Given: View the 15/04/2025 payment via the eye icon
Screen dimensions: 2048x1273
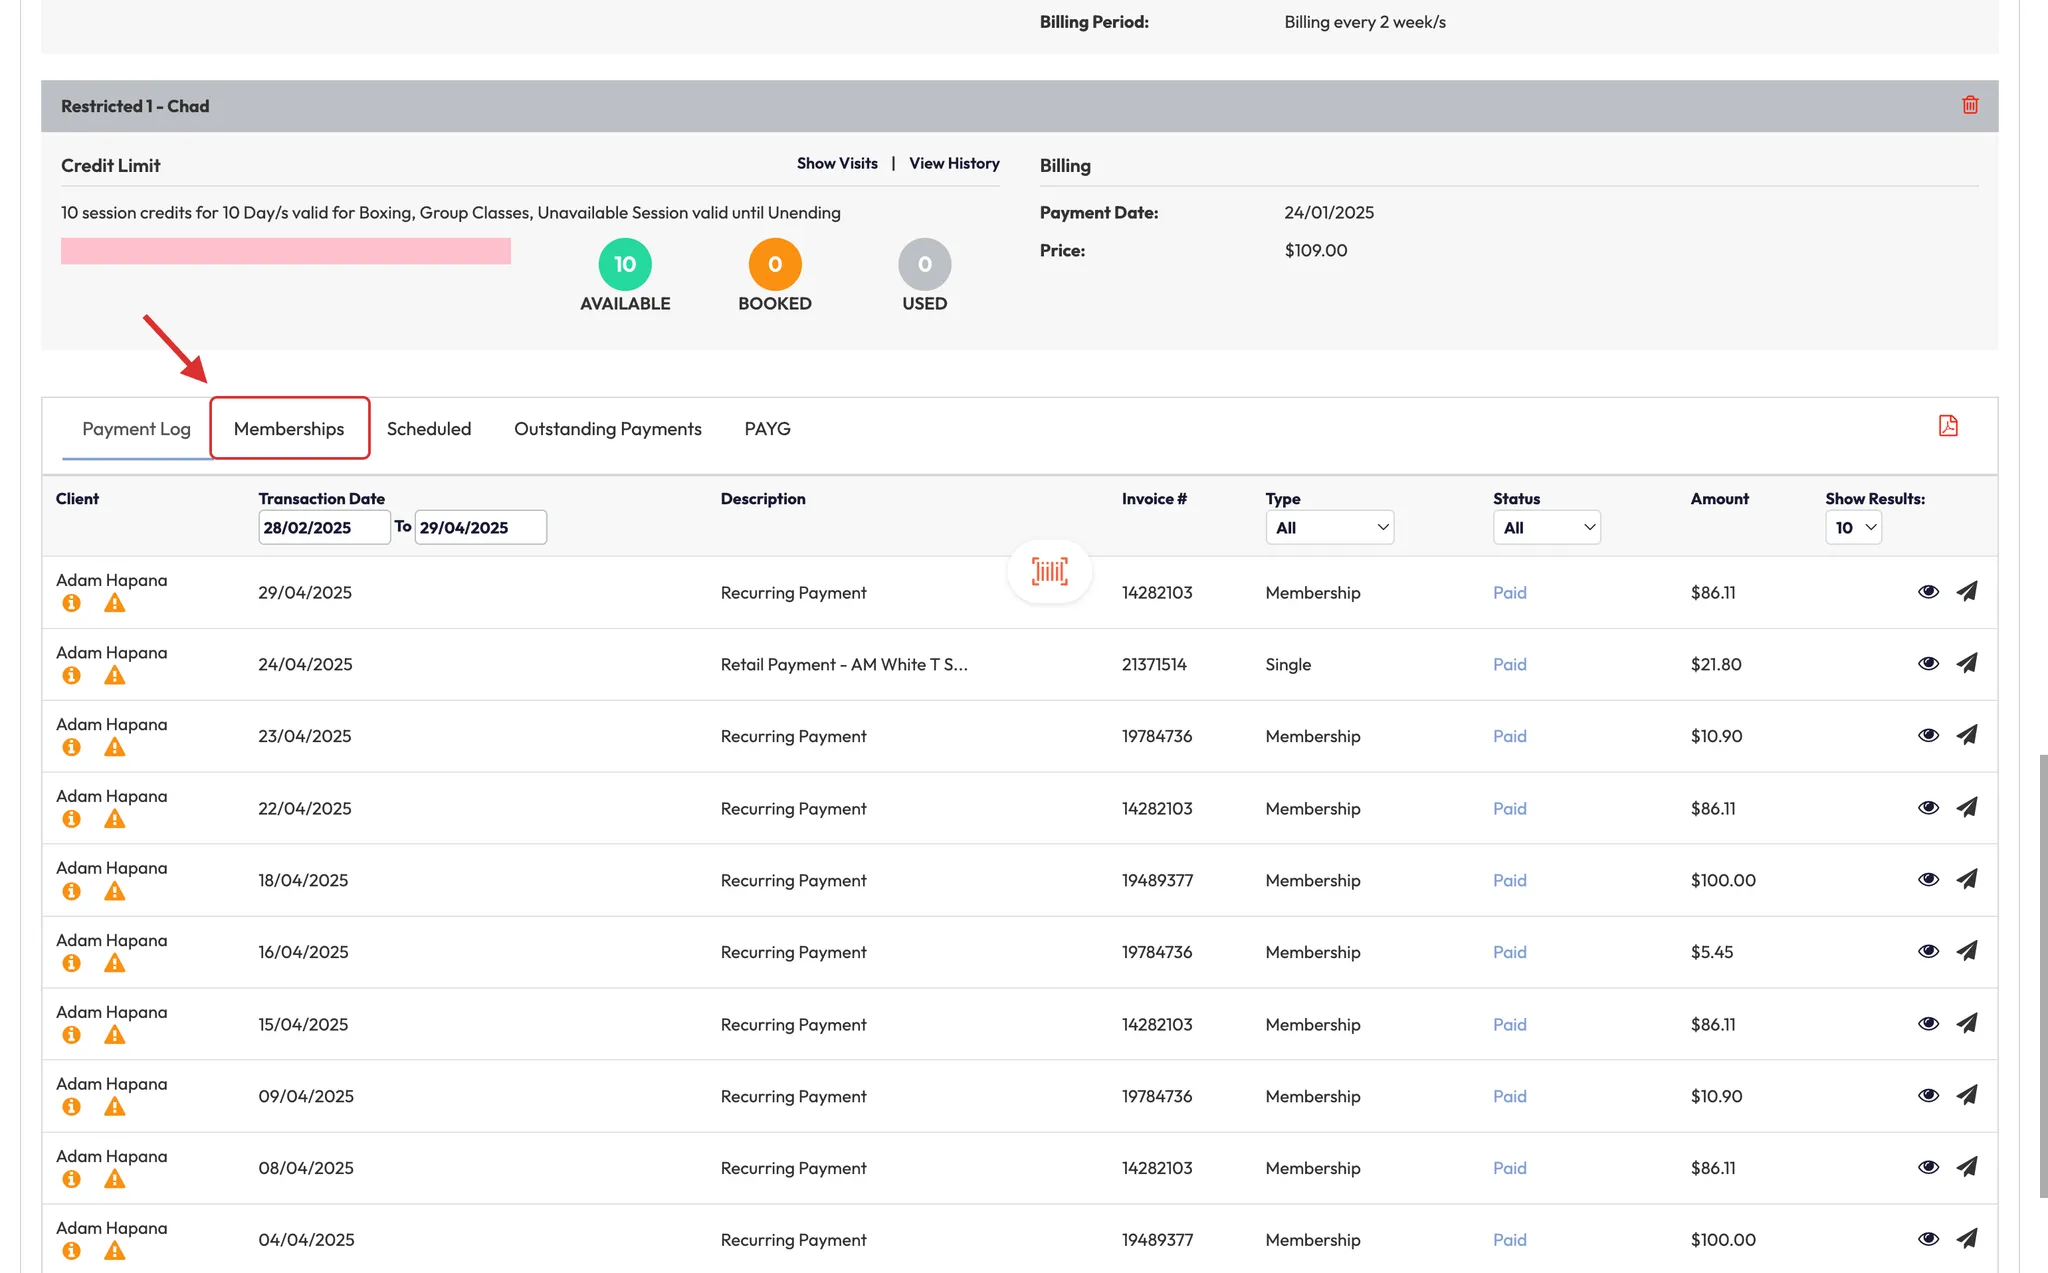Looking at the screenshot, I should click(1928, 1023).
